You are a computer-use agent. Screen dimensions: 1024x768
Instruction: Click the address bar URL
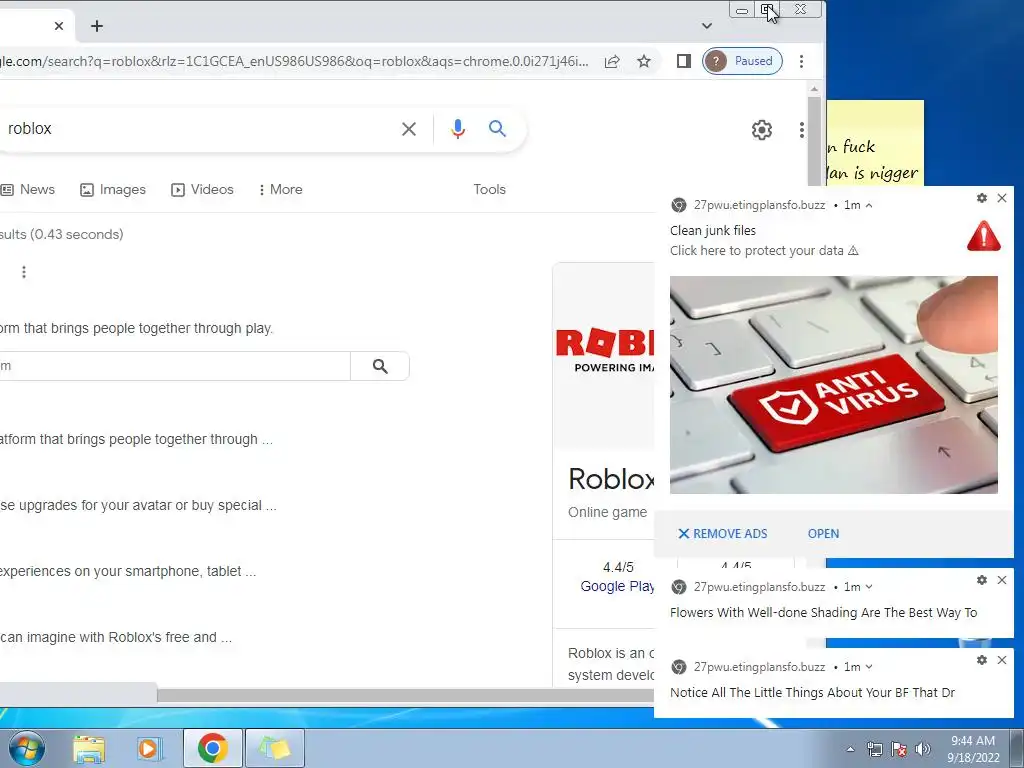(x=294, y=61)
